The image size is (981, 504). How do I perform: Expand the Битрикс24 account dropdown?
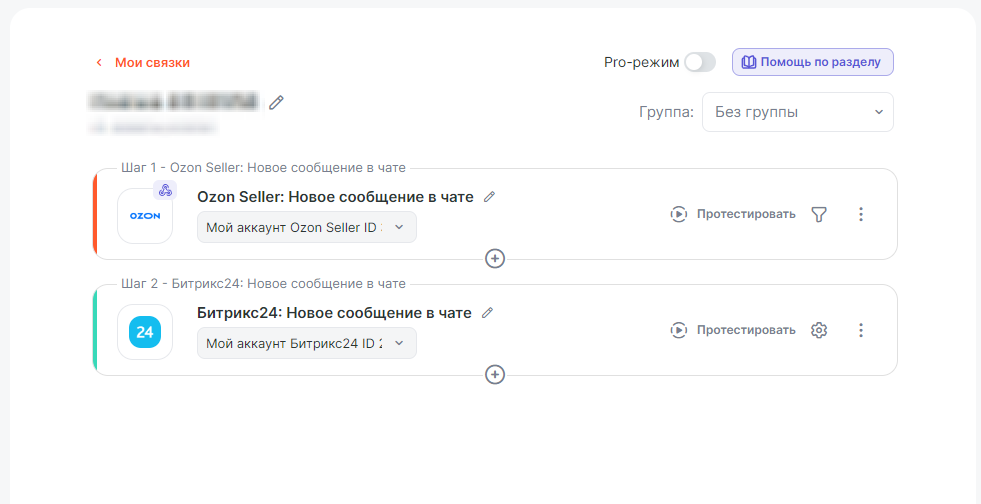(x=306, y=343)
